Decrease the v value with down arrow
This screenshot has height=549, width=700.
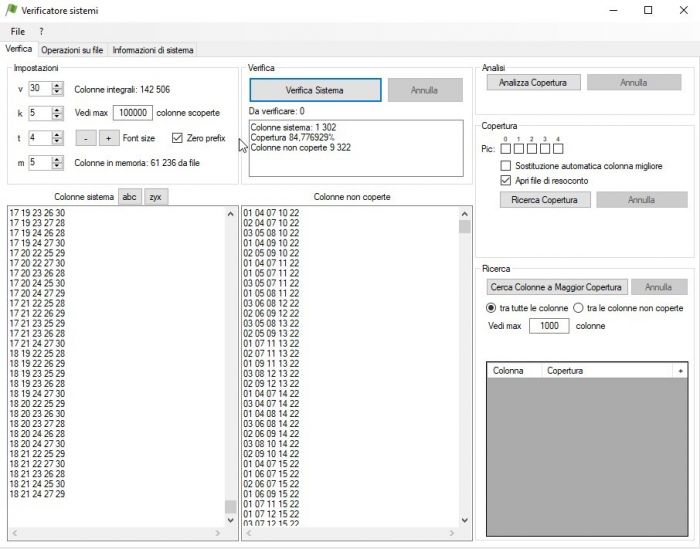pyautogui.click(x=57, y=92)
